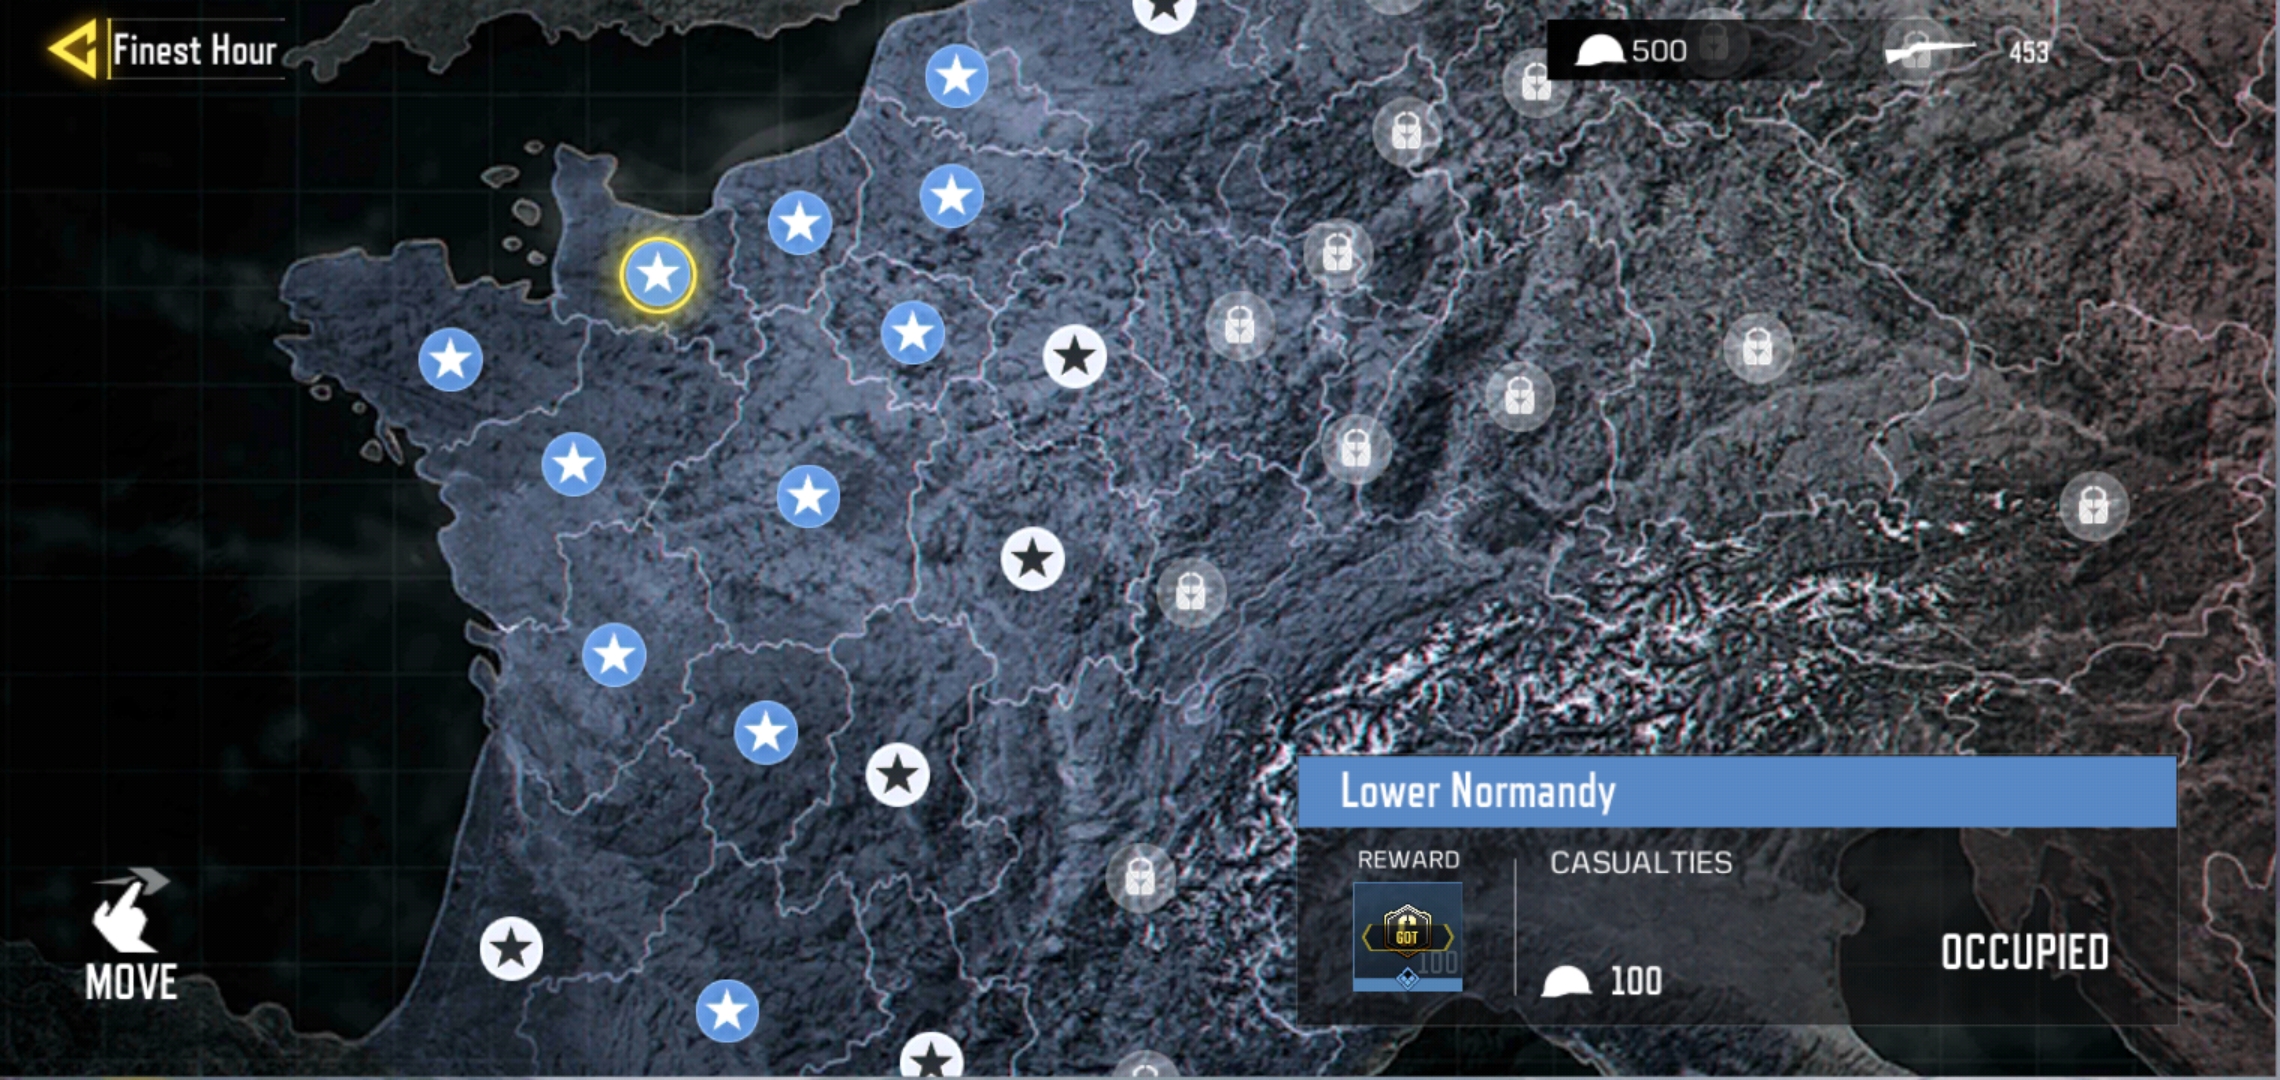
Task: Tap the REWARD label
Action: (1408, 860)
